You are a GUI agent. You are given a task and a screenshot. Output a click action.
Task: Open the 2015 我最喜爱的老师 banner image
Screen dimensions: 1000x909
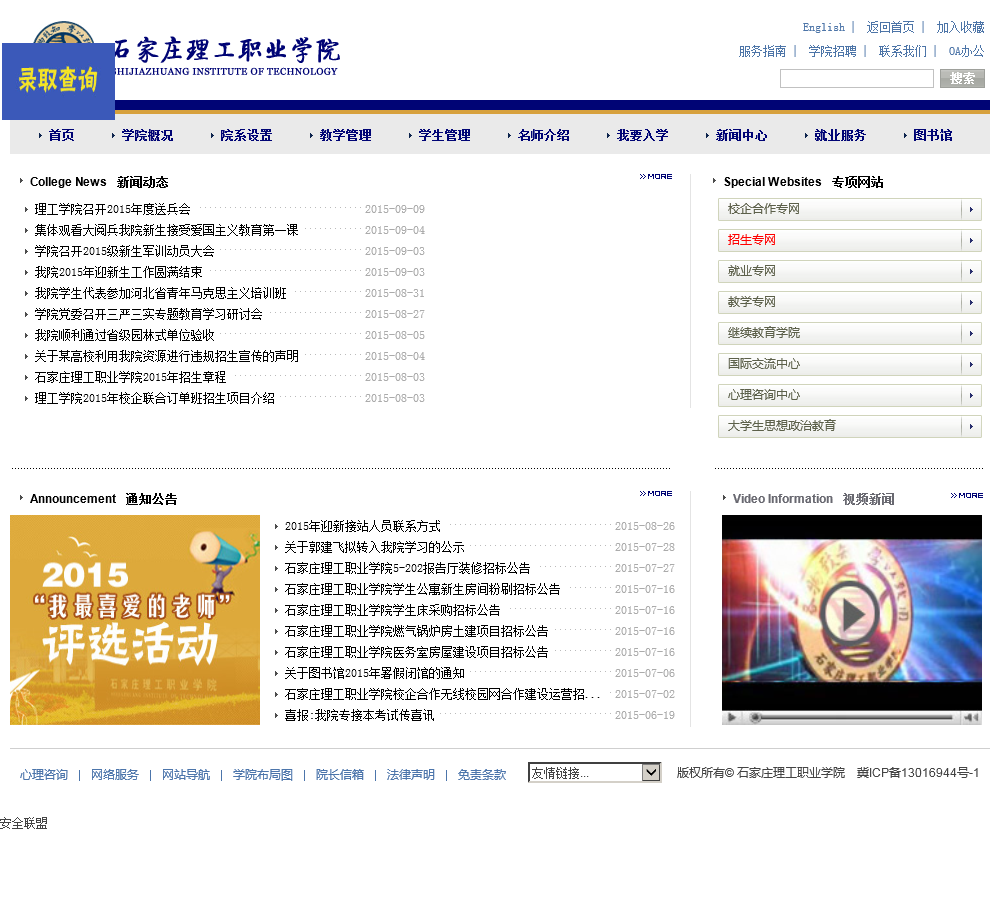(x=135, y=620)
